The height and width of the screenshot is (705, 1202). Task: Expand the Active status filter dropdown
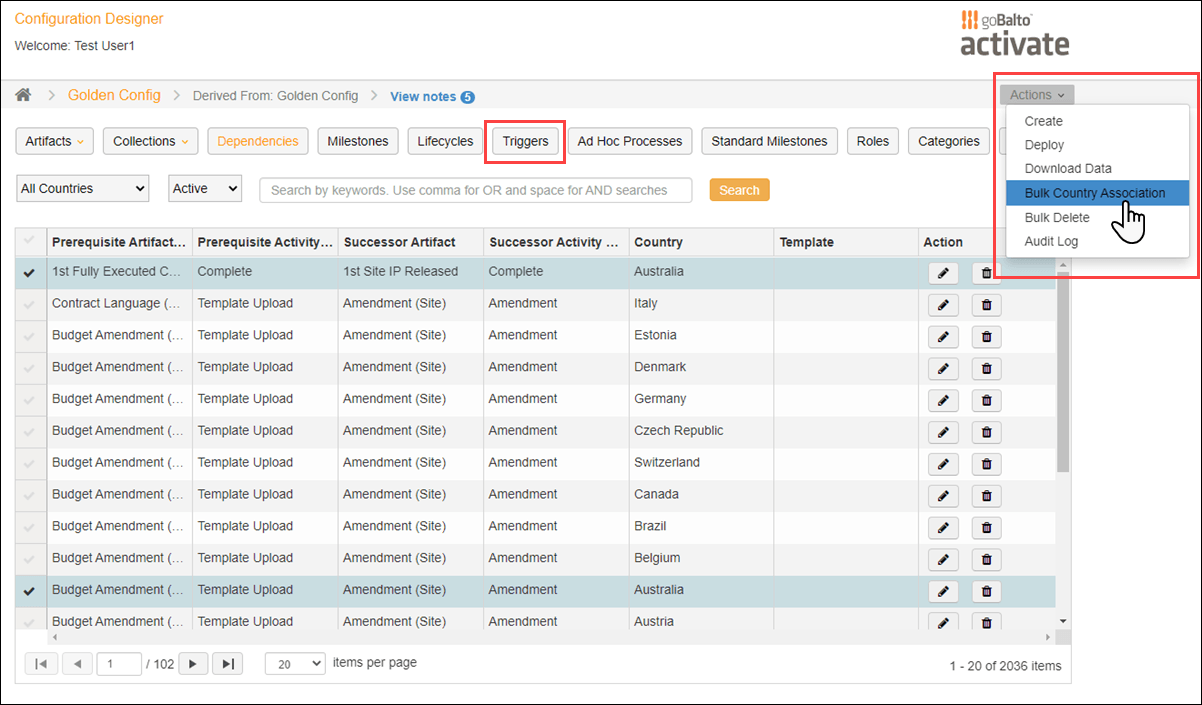205,188
